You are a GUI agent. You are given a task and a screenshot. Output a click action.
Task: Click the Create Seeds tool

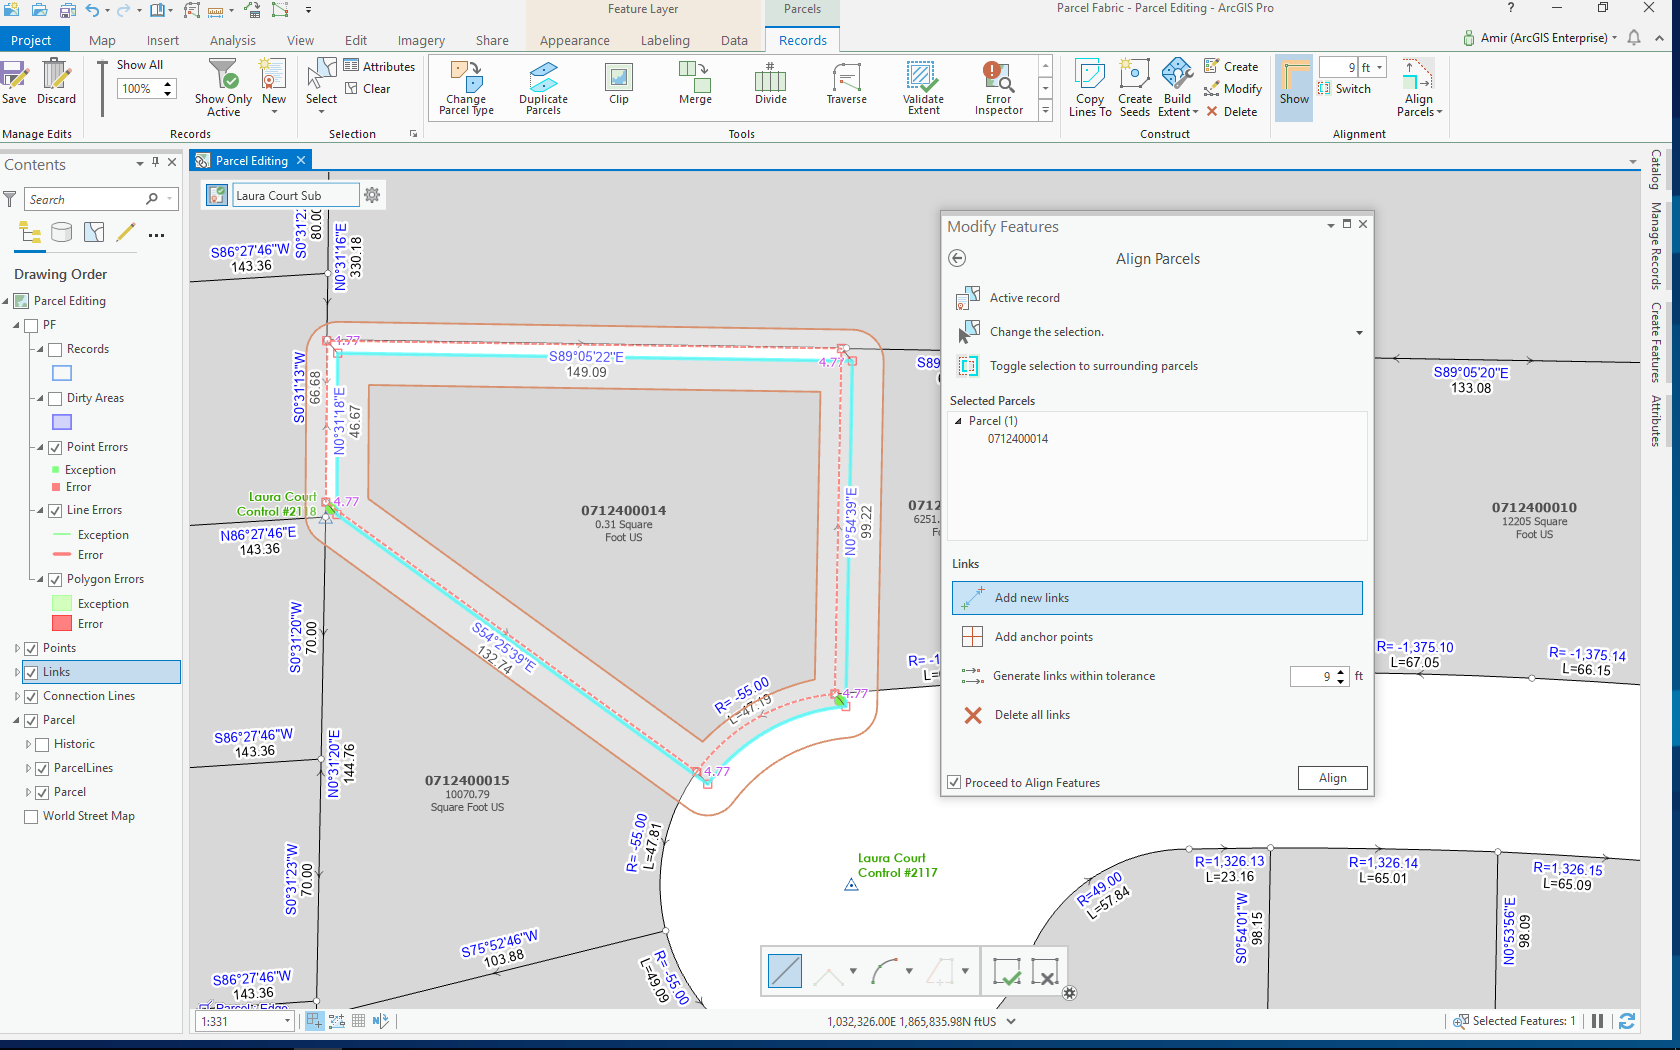pyautogui.click(x=1134, y=87)
